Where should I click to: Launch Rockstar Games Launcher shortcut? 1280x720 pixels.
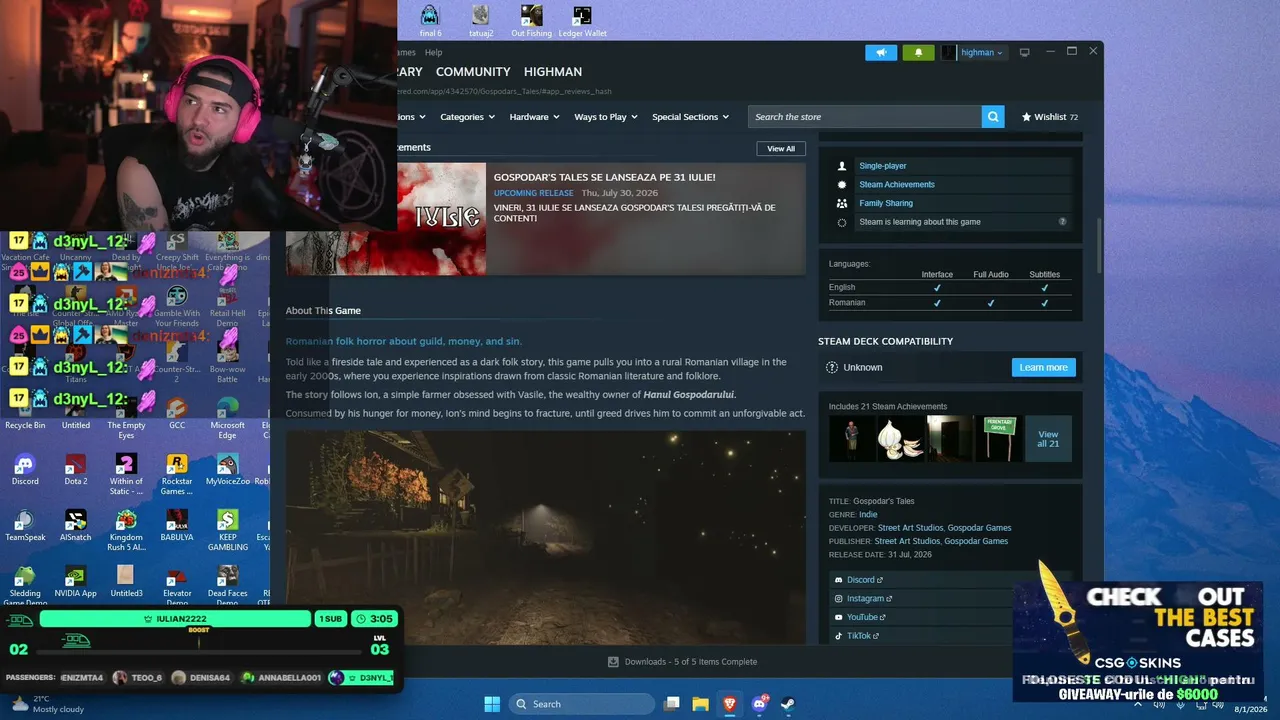177,474
